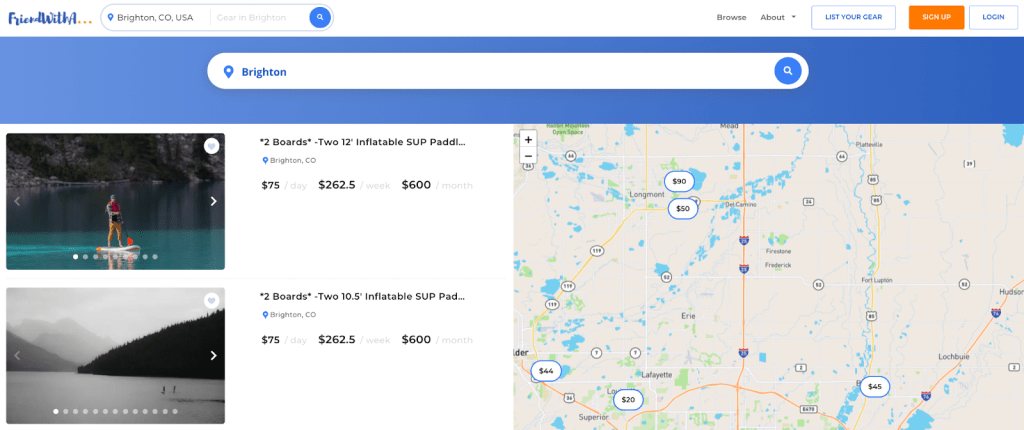Show next photo of 12' SUP listing

pyautogui.click(x=213, y=201)
